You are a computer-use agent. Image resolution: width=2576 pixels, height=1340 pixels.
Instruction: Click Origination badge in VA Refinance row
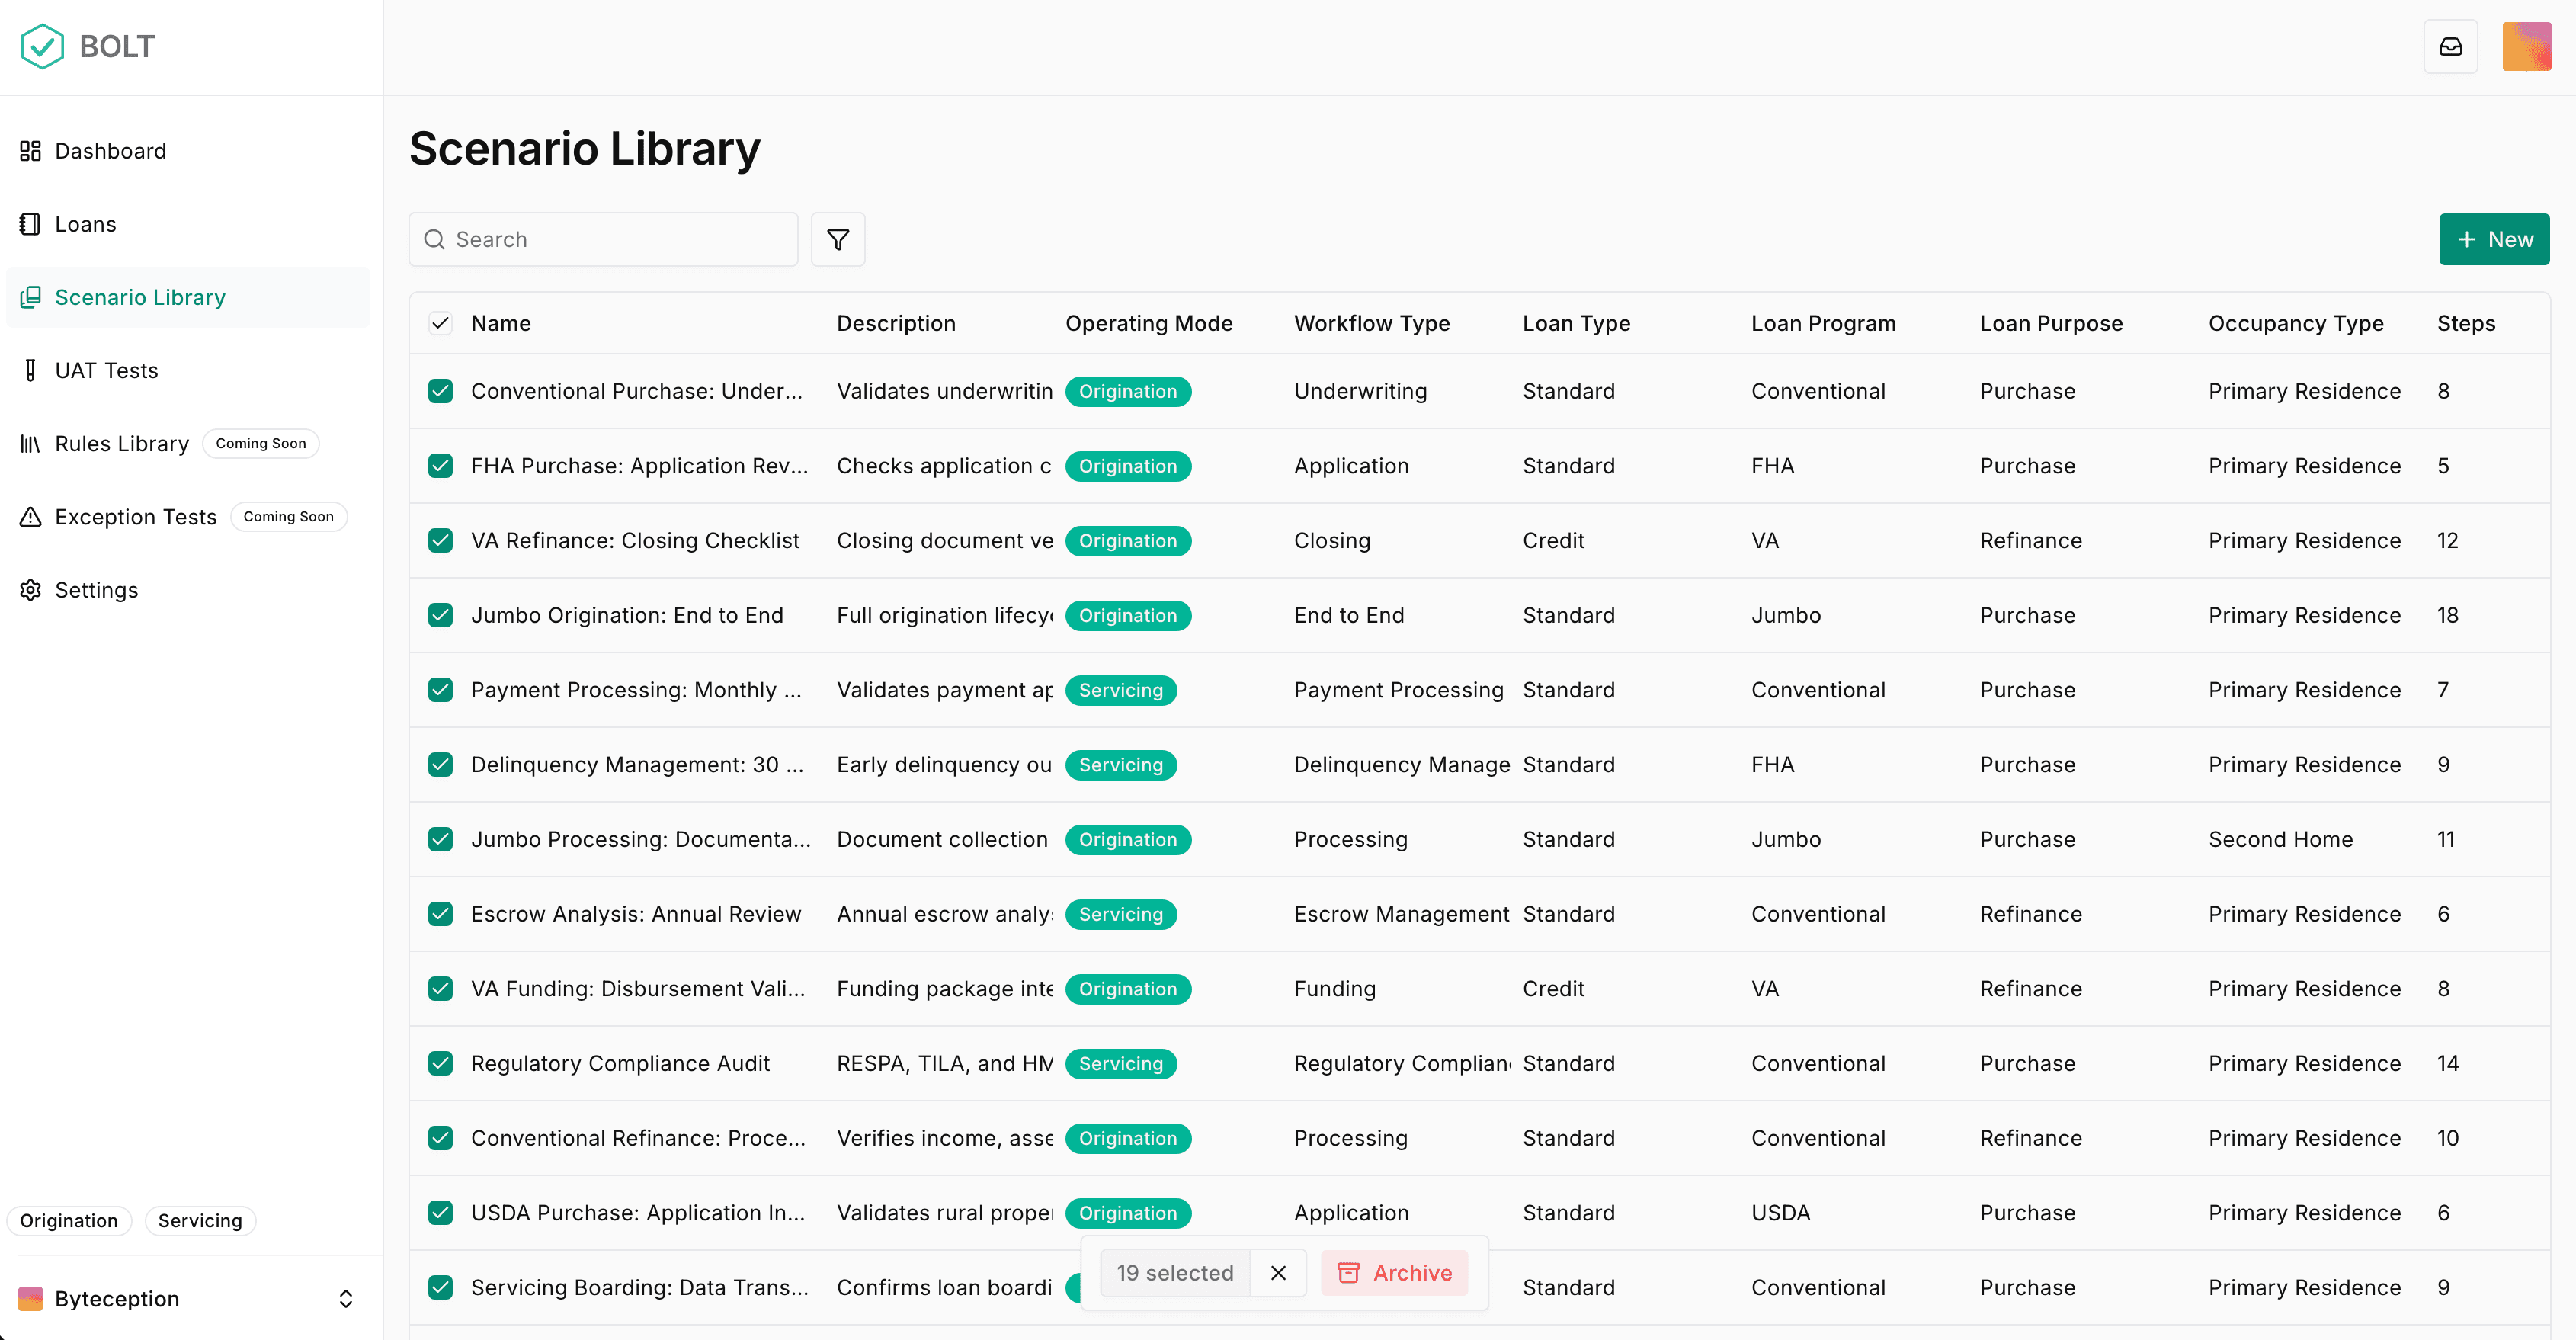[x=1128, y=540]
